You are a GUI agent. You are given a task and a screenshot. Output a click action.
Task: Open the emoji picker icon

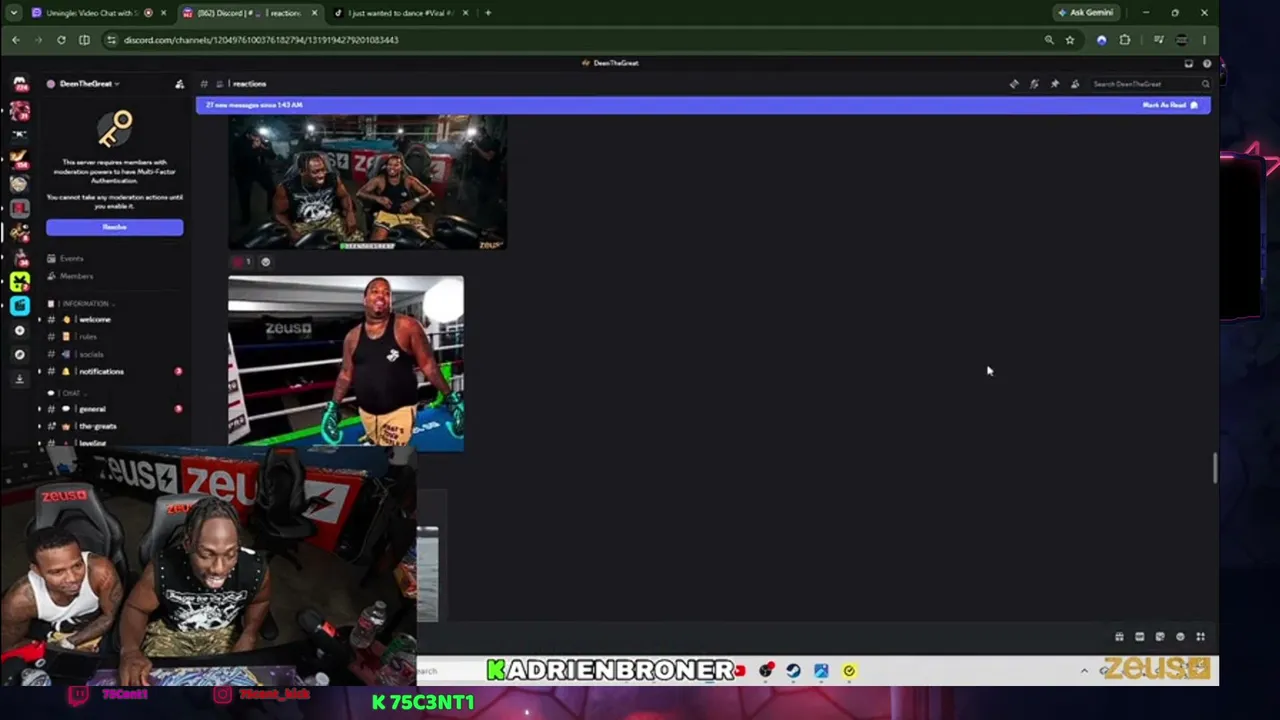(1180, 637)
